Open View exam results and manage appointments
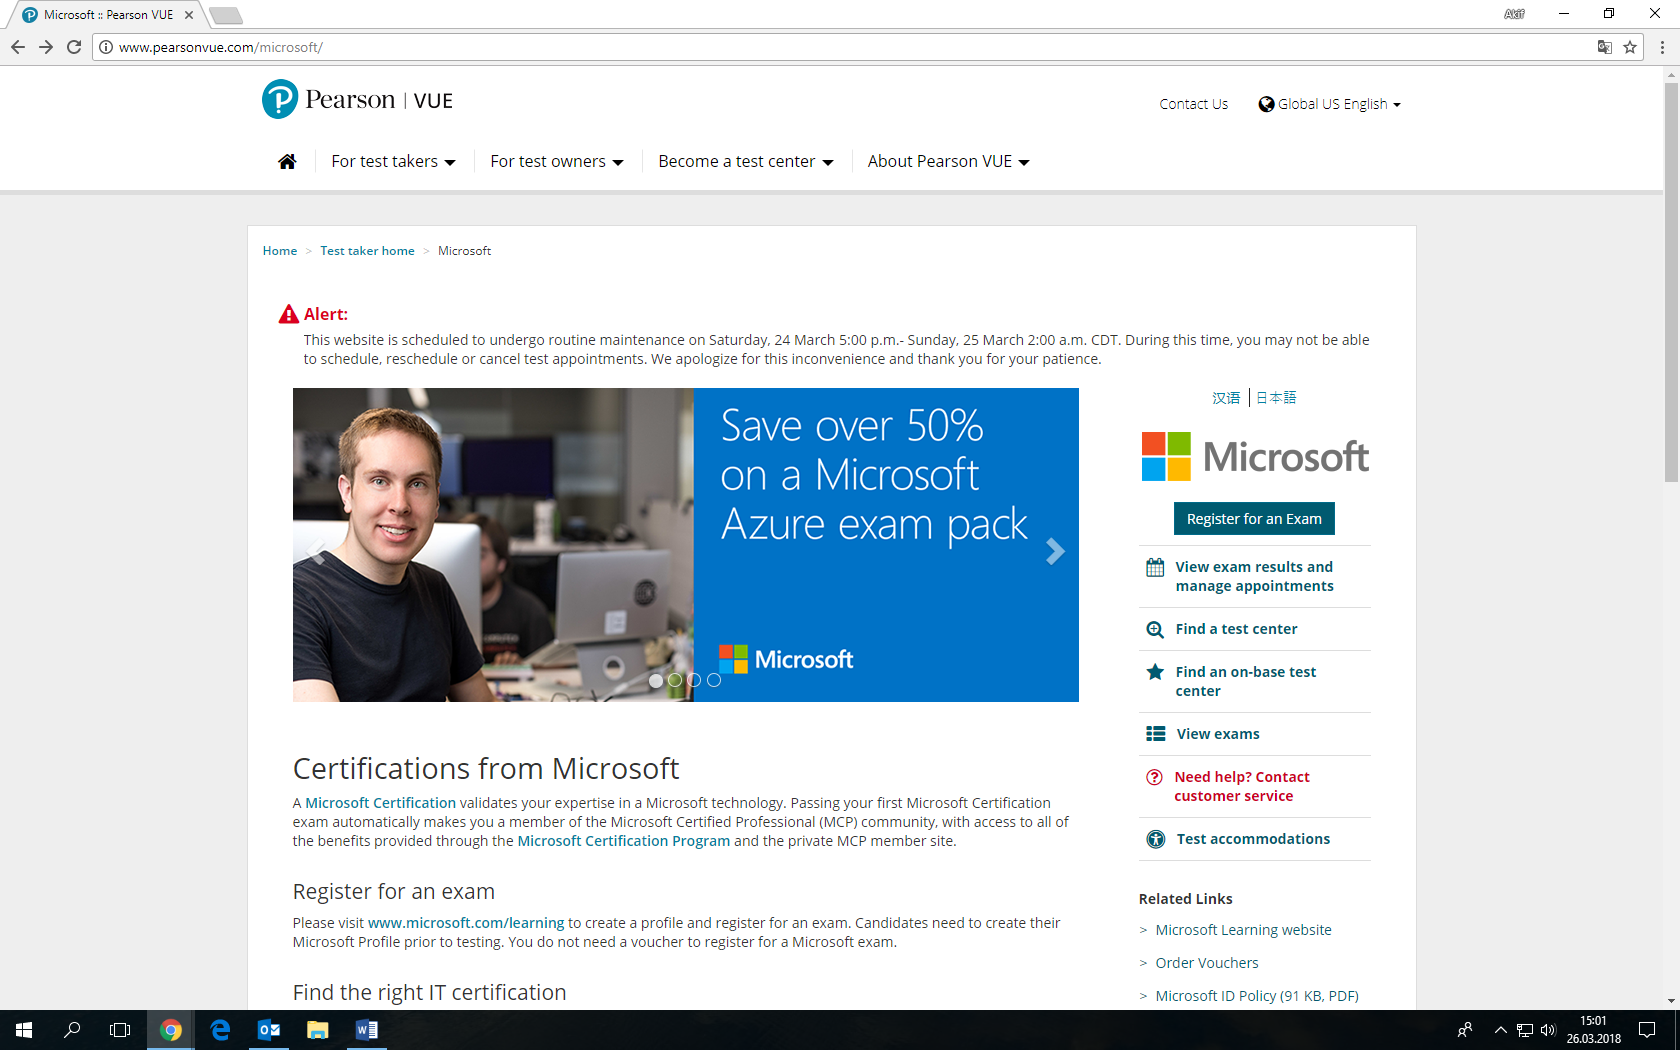The height and width of the screenshot is (1050, 1680). (x=1254, y=576)
